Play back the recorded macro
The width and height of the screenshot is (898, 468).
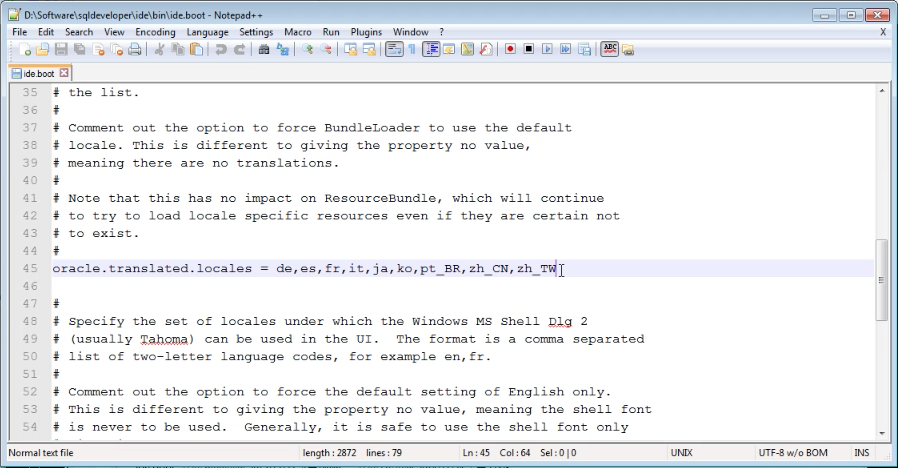547,50
